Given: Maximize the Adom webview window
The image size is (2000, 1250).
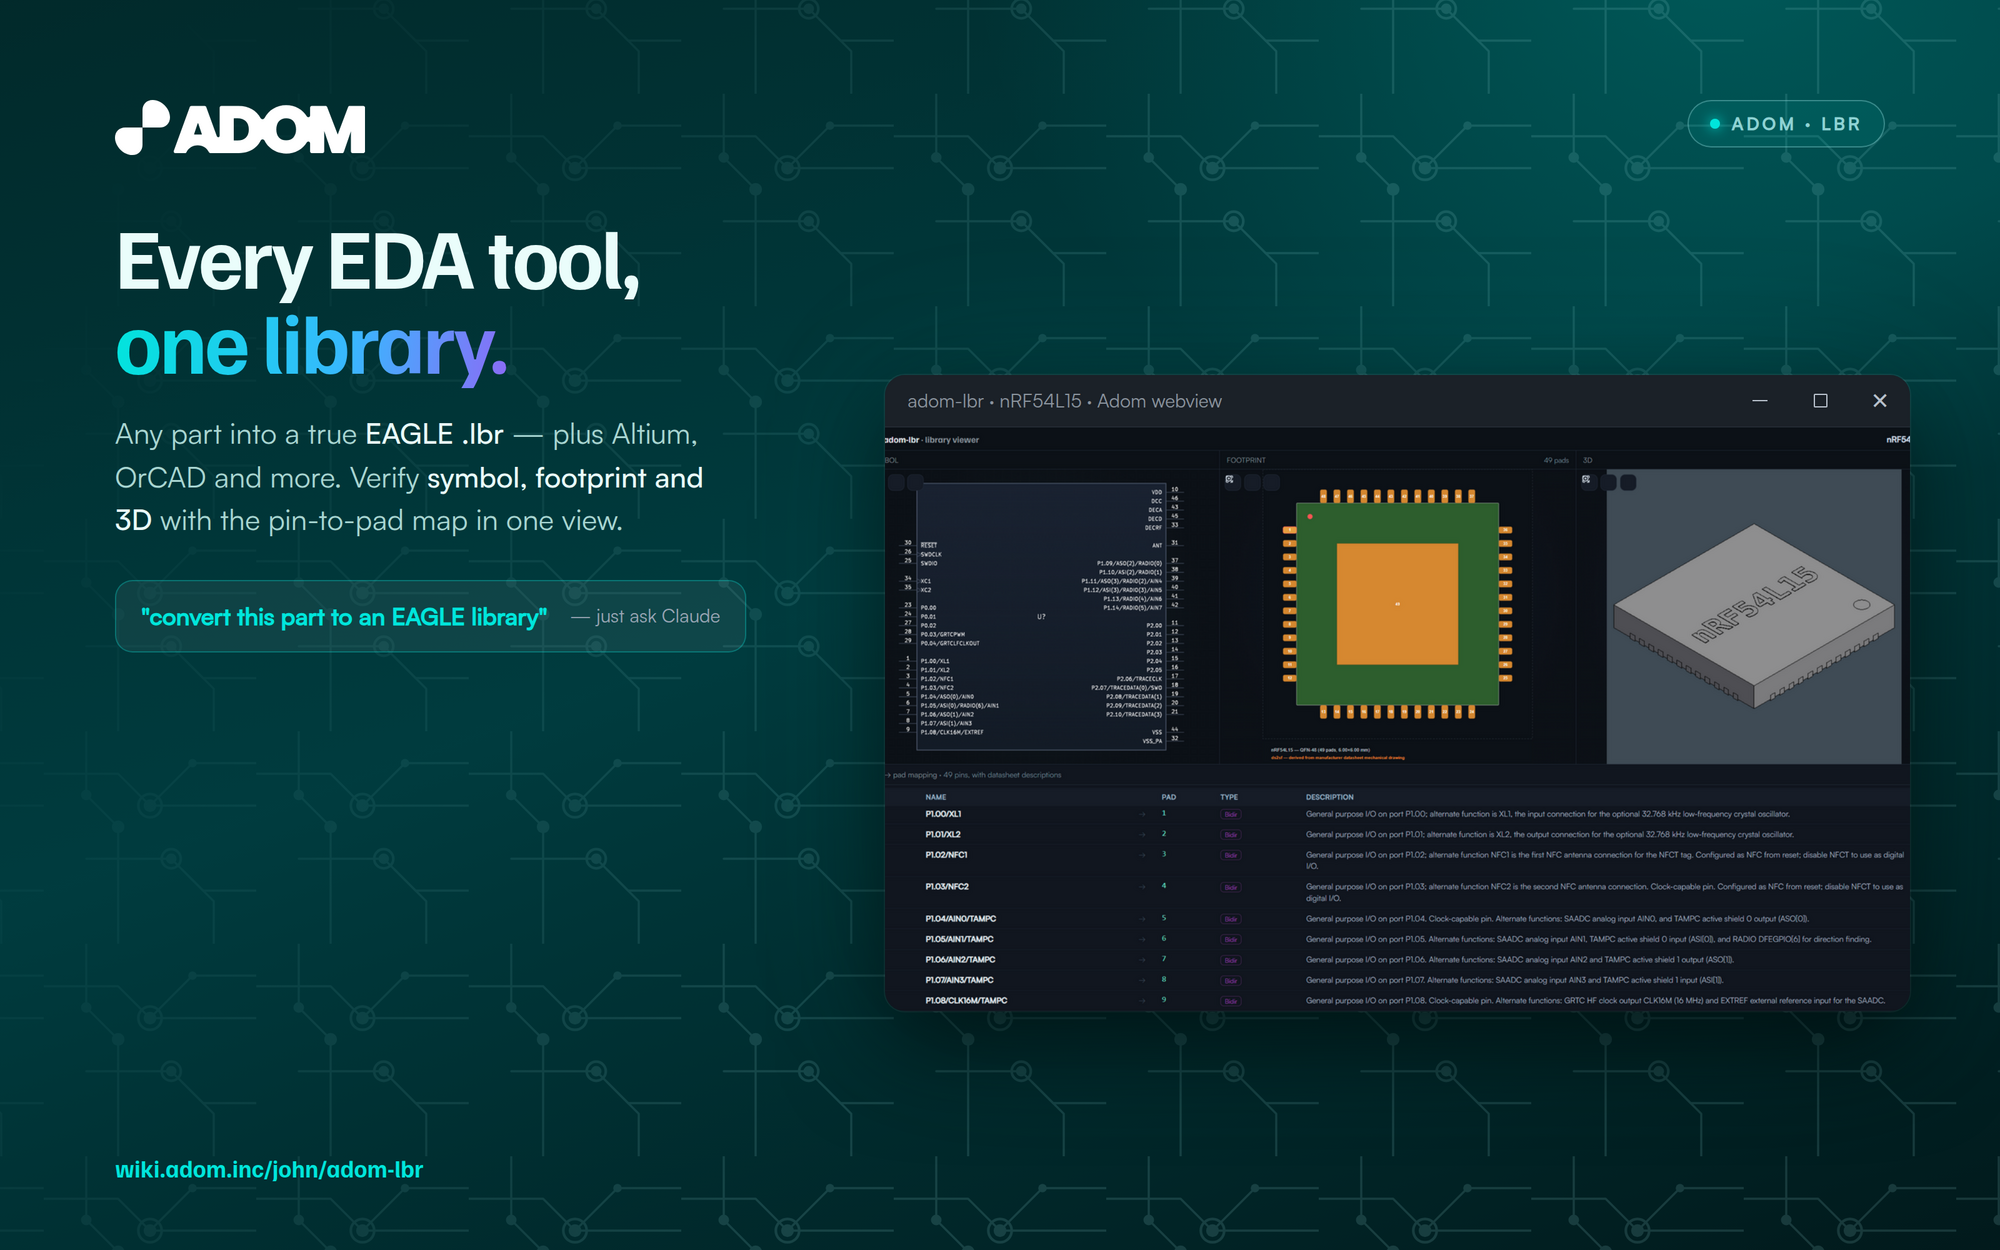Looking at the screenshot, I should [x=1820, y=401].
